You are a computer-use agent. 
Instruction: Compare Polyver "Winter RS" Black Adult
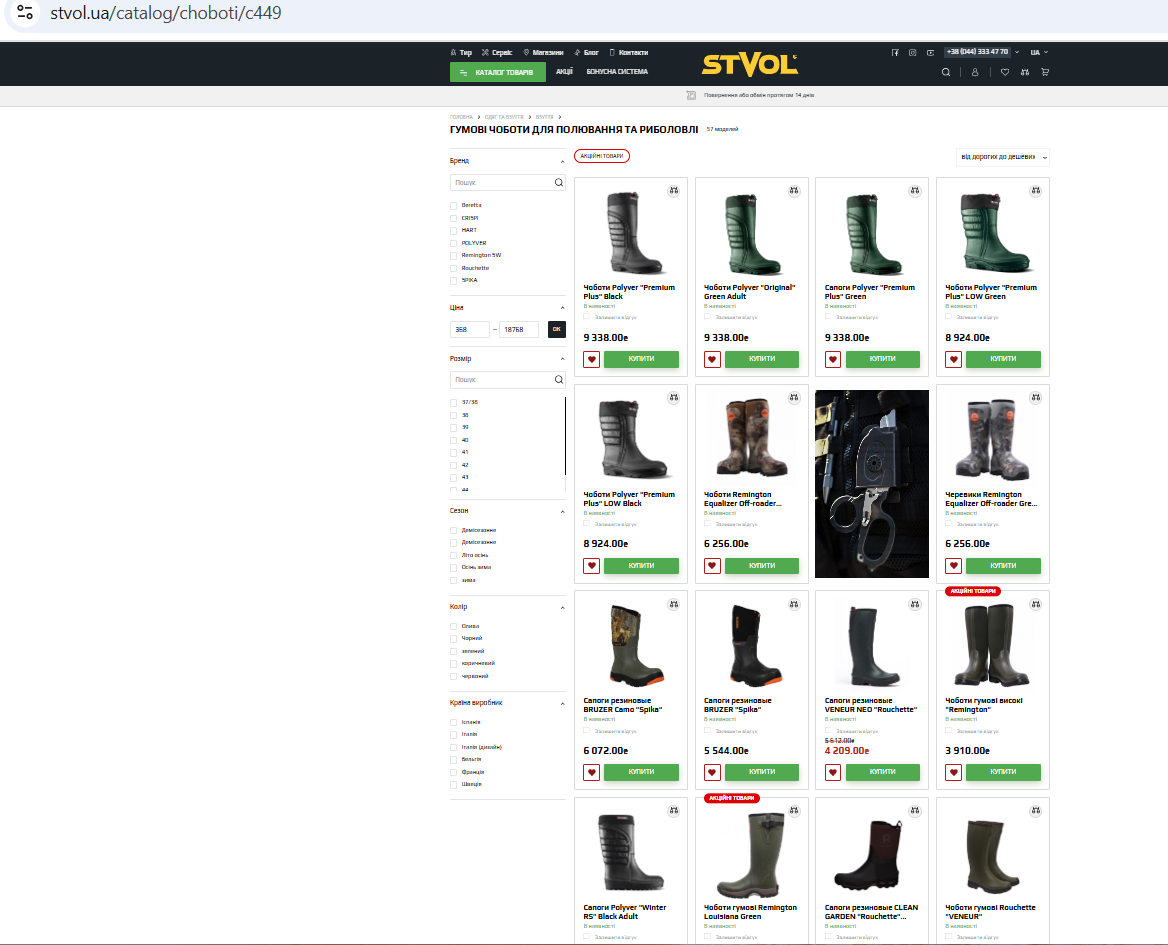coord(673,811)
